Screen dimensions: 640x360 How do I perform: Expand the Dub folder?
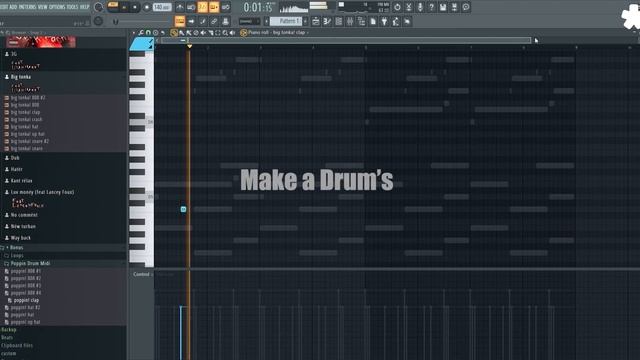point(15,158)
